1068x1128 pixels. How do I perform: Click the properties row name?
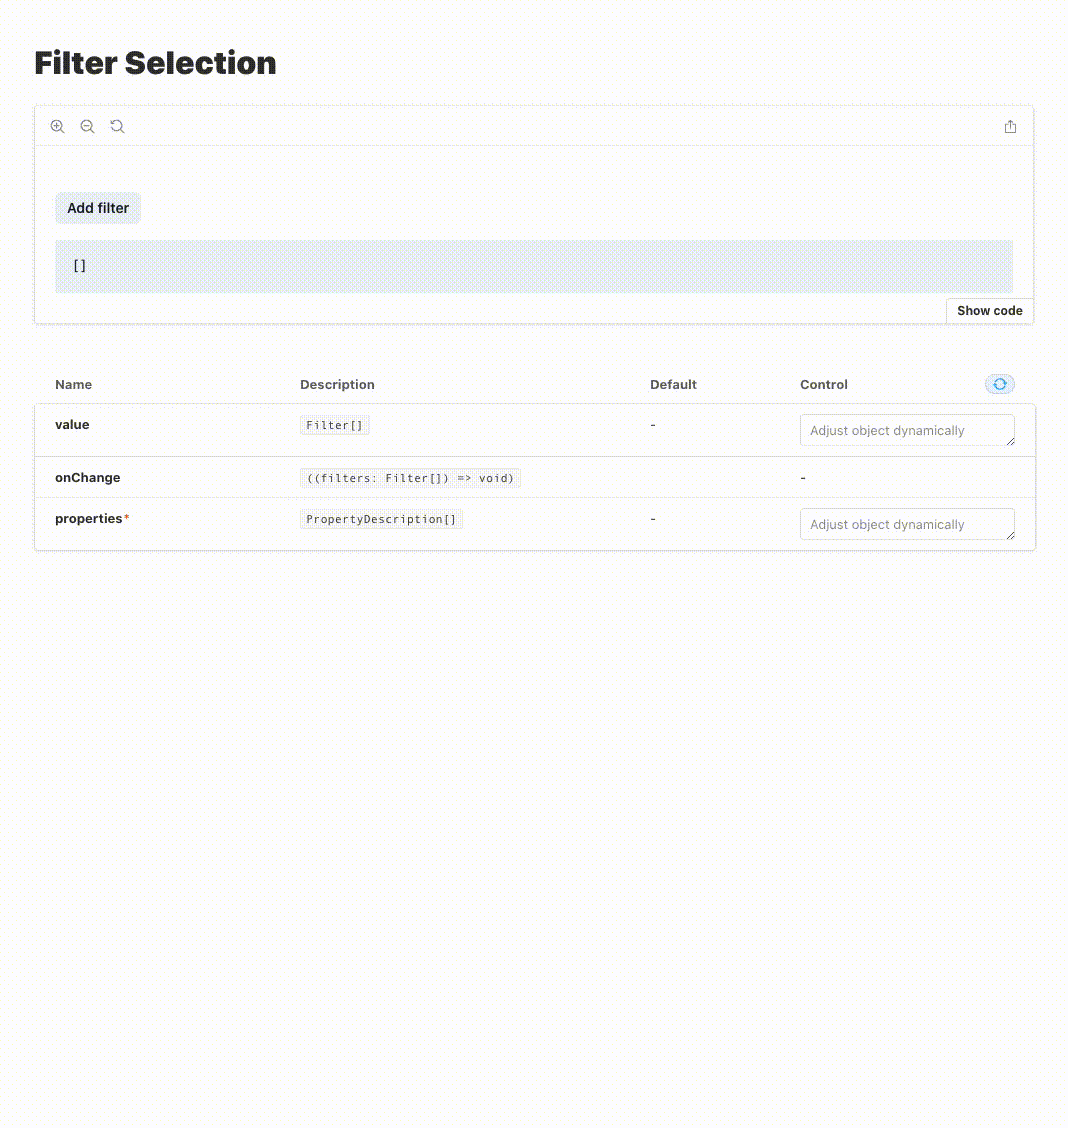(89, 519)
